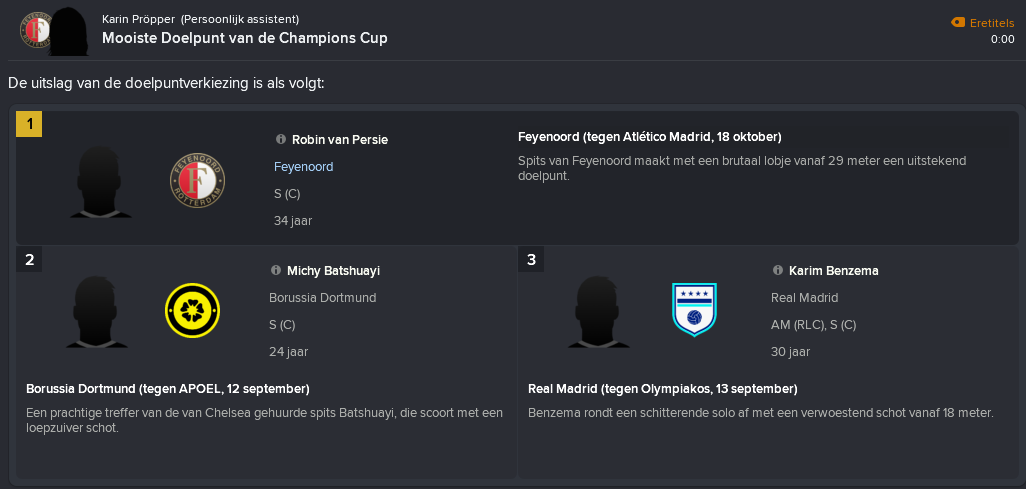Click Feyenoord club badge in header
This screenshot has height=489, width=1026.
35,29
